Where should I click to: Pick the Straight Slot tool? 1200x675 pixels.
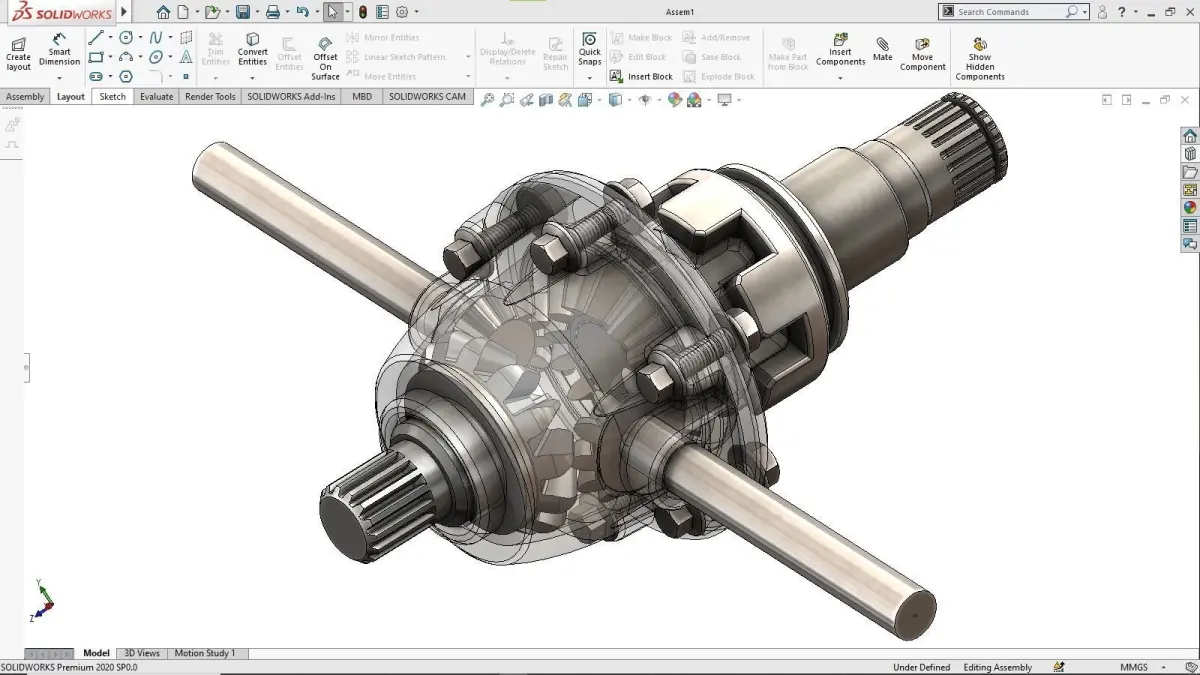click(x=96, y=76)
